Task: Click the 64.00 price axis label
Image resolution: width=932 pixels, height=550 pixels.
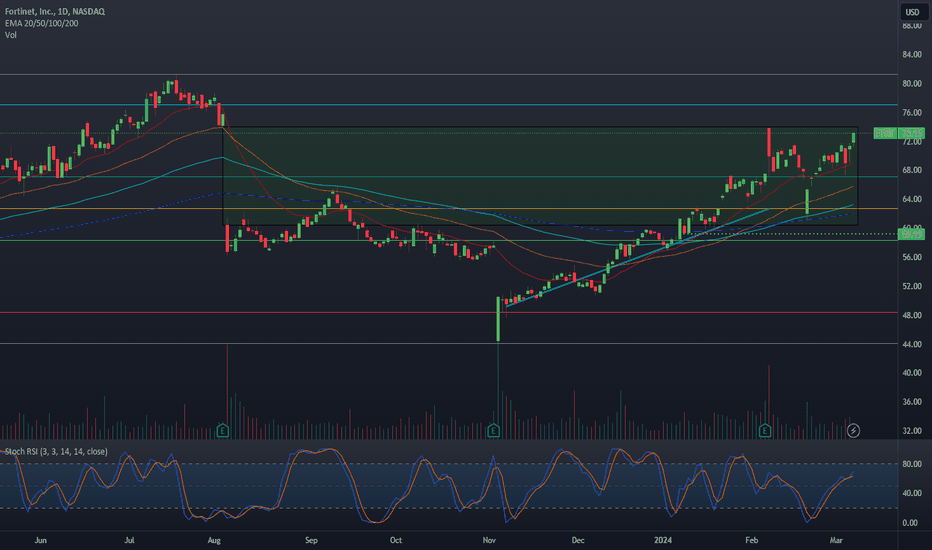Action: [x=912, y=199]
